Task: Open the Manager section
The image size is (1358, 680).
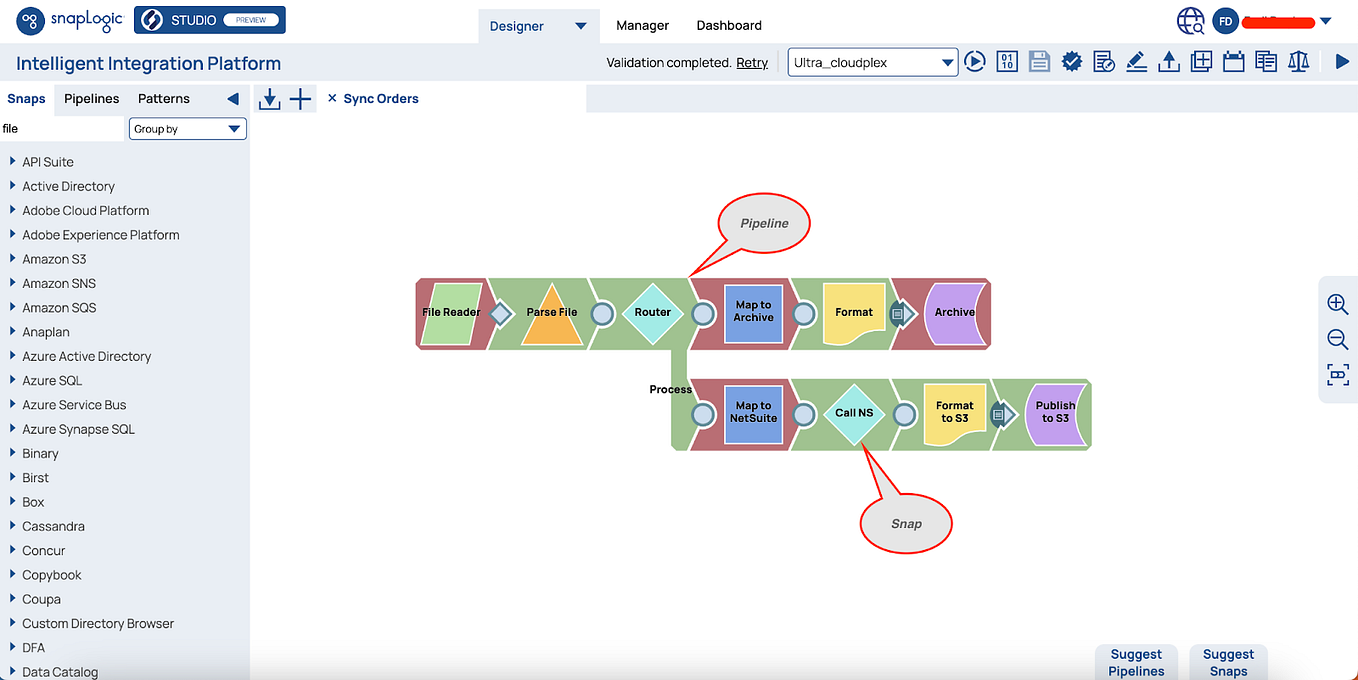Action: pyautogui.click(x=642, y=25)
